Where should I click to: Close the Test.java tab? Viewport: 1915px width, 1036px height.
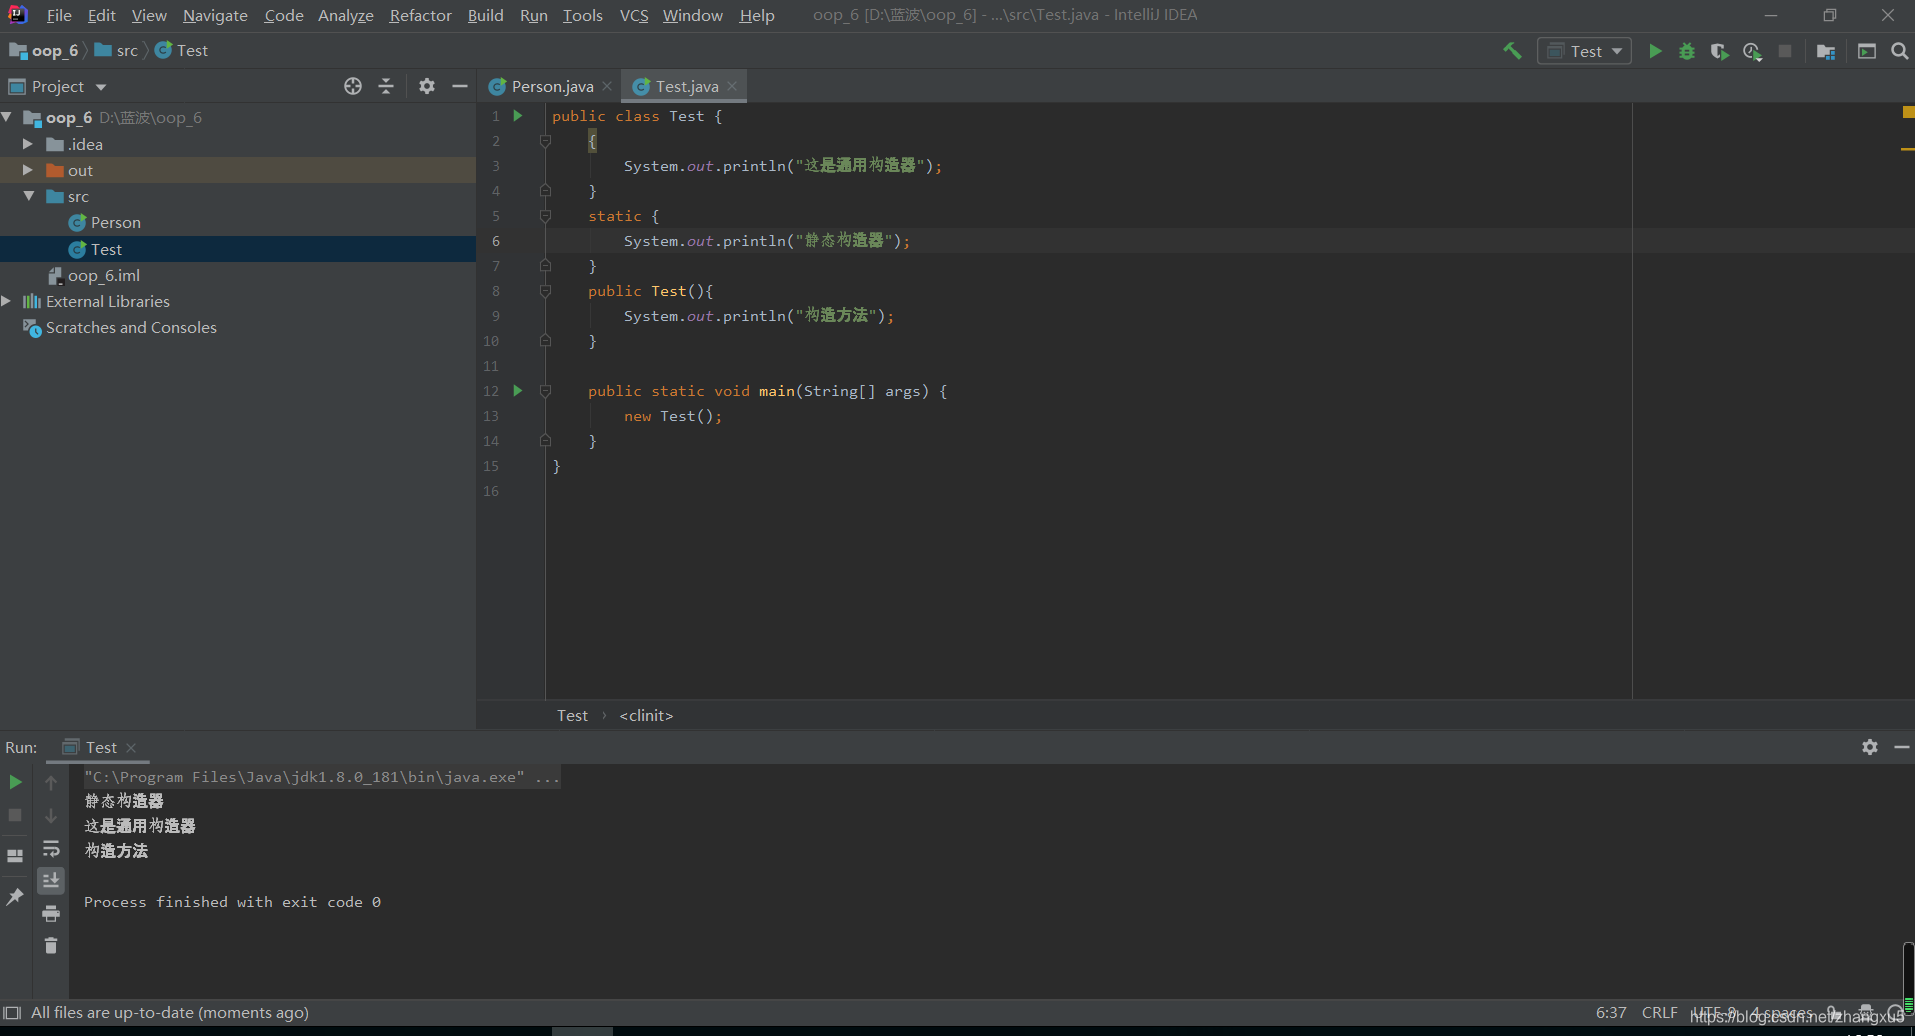(732, 86)
